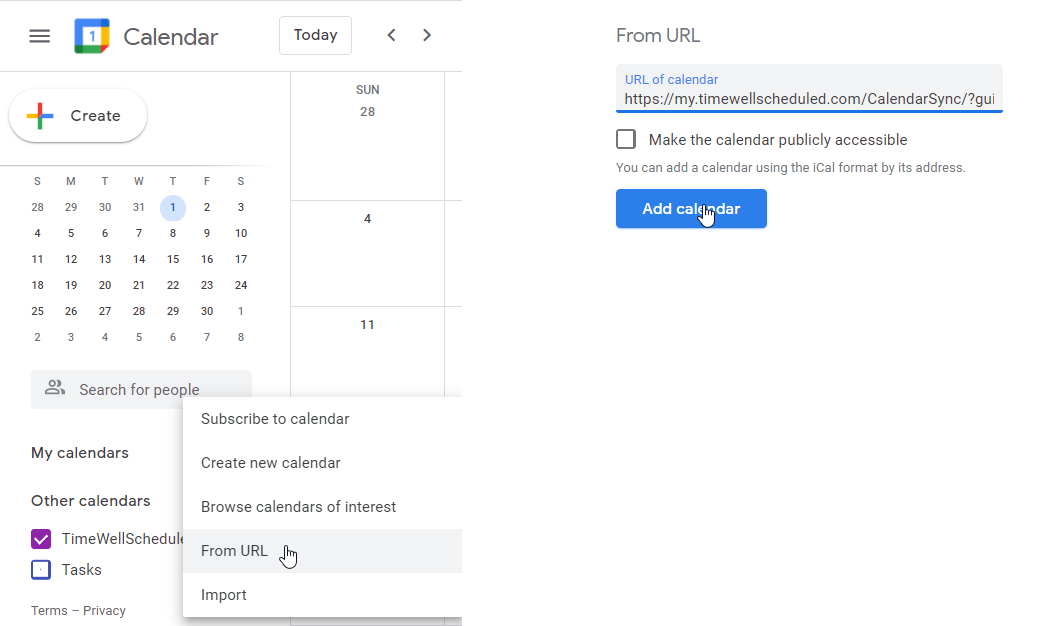Click the Search for people field

pos(150,390)
